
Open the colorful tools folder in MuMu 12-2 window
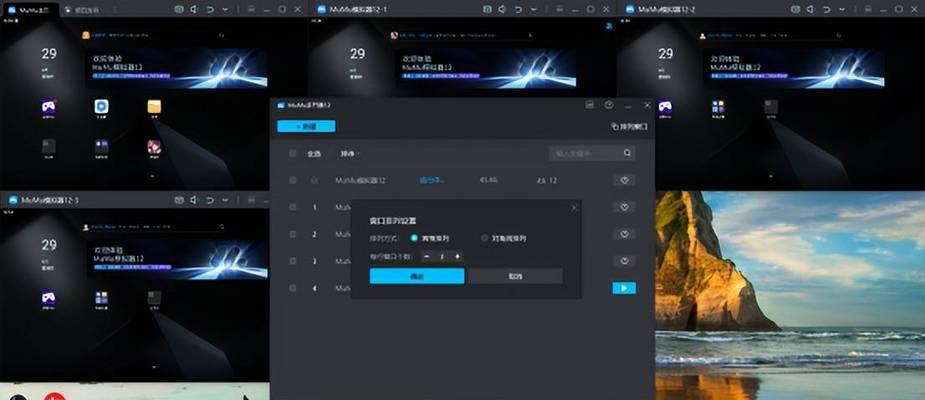coord(718,107)
